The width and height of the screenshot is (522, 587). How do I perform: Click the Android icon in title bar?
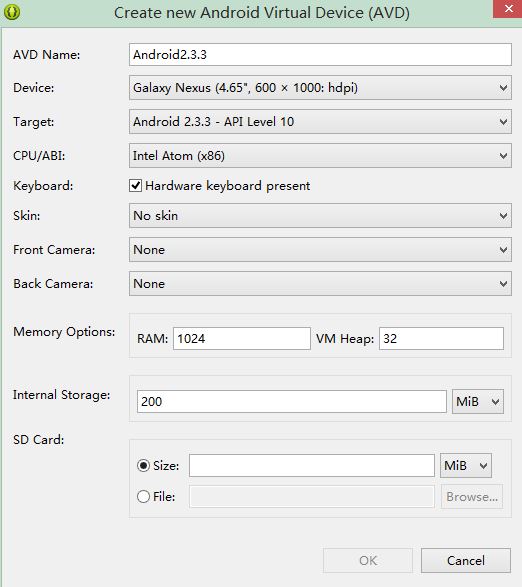[x=12, y=12]
